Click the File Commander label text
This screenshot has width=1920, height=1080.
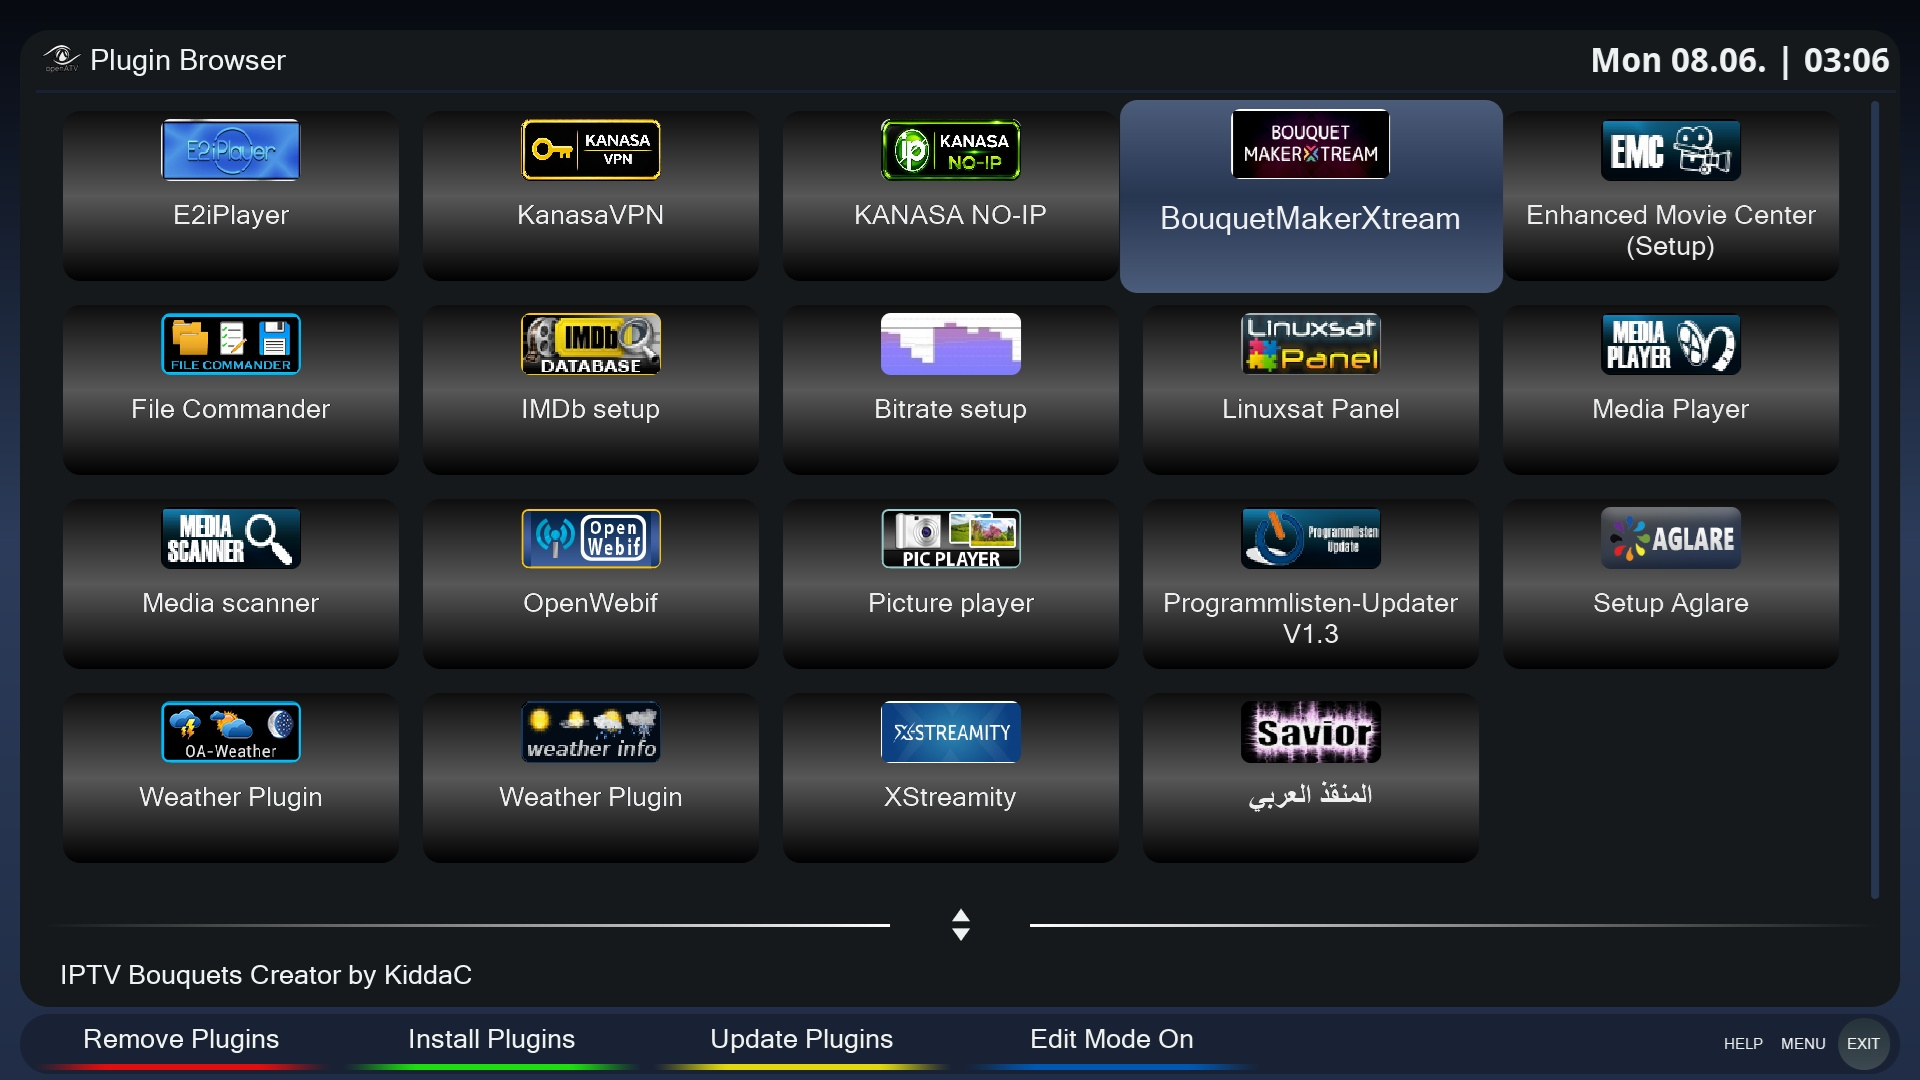click(x=231, y=409)
